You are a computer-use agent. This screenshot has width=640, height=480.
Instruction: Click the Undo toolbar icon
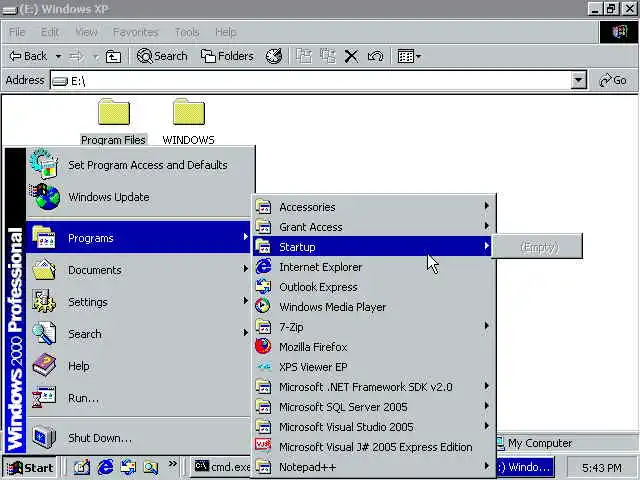point(375,56)
